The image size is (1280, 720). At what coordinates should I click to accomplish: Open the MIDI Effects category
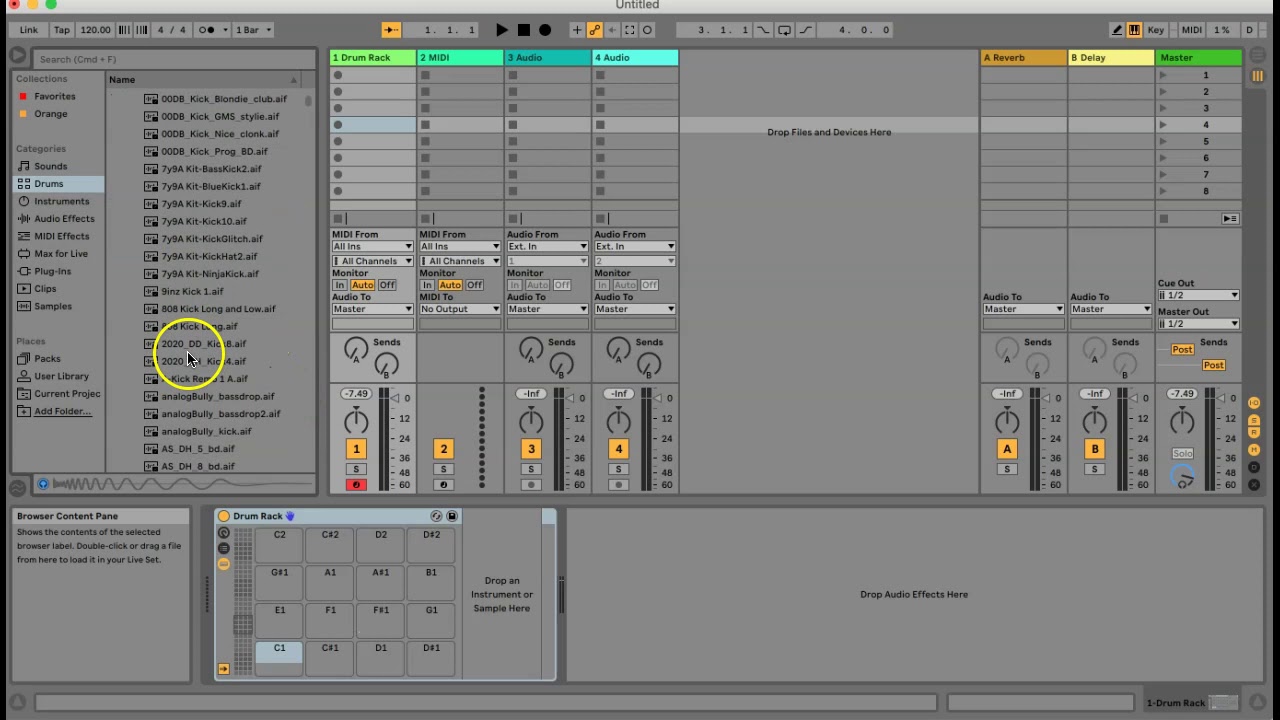coord(61,236)
